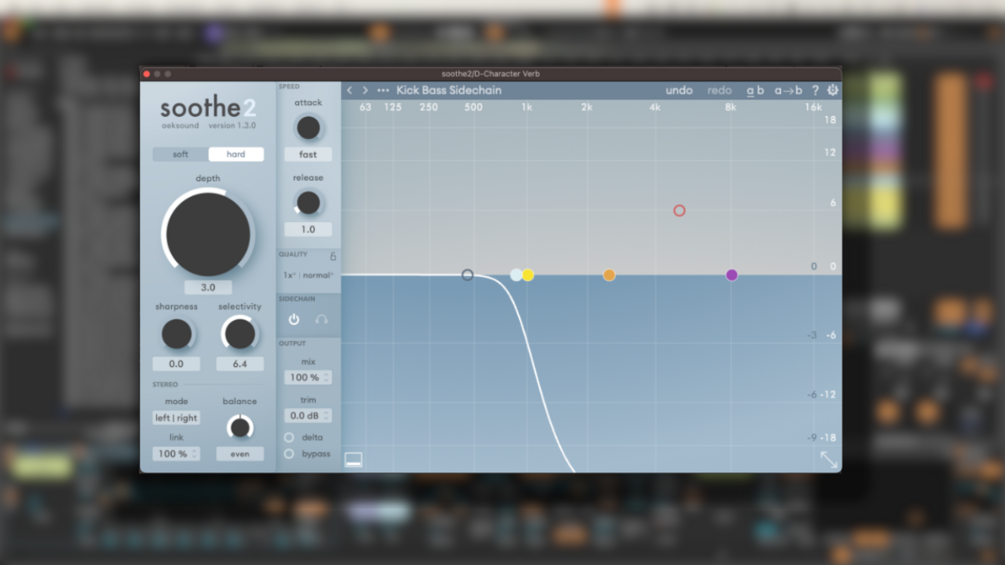Switch to hard mode
Viewport: 1005px width, 565px height.
(x=236, y=154)
